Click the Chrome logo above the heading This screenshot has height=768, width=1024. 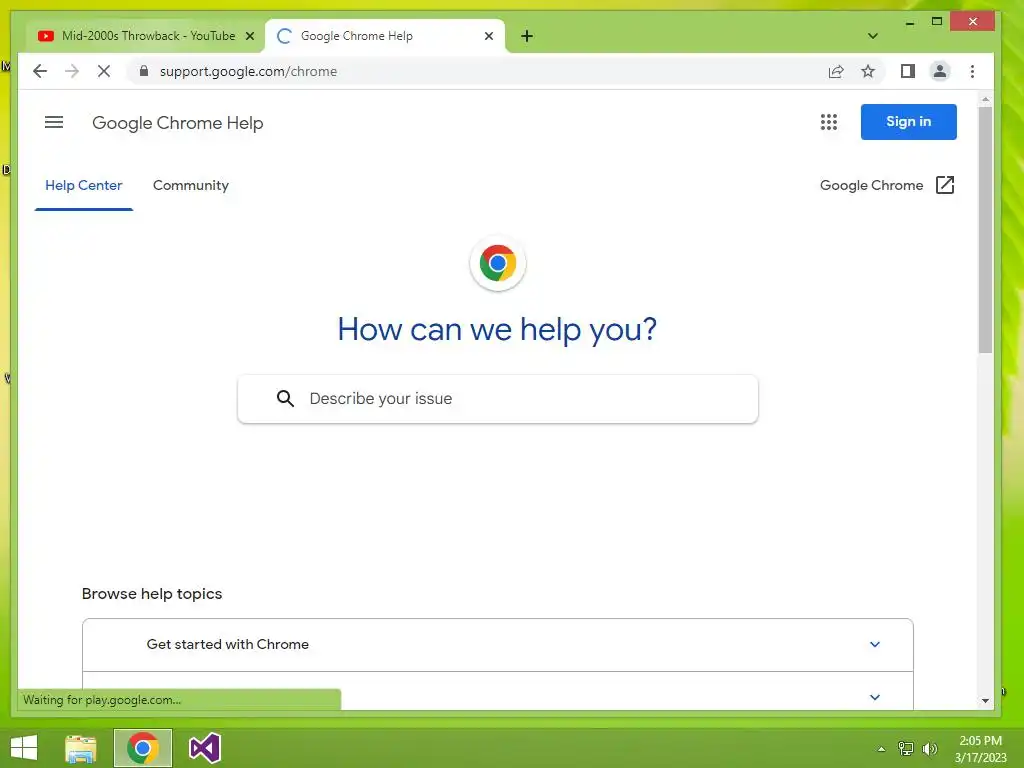point(498,263)
